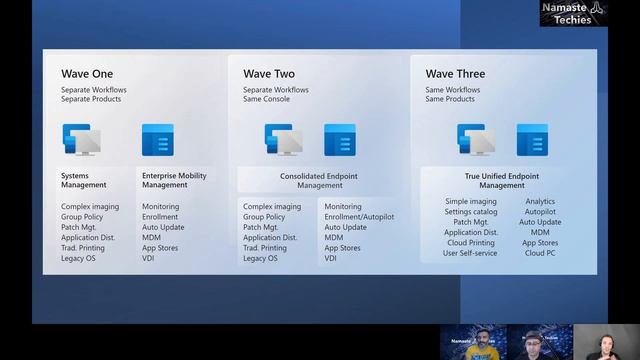Click Separate Products under Wave One

click(91, 99)
